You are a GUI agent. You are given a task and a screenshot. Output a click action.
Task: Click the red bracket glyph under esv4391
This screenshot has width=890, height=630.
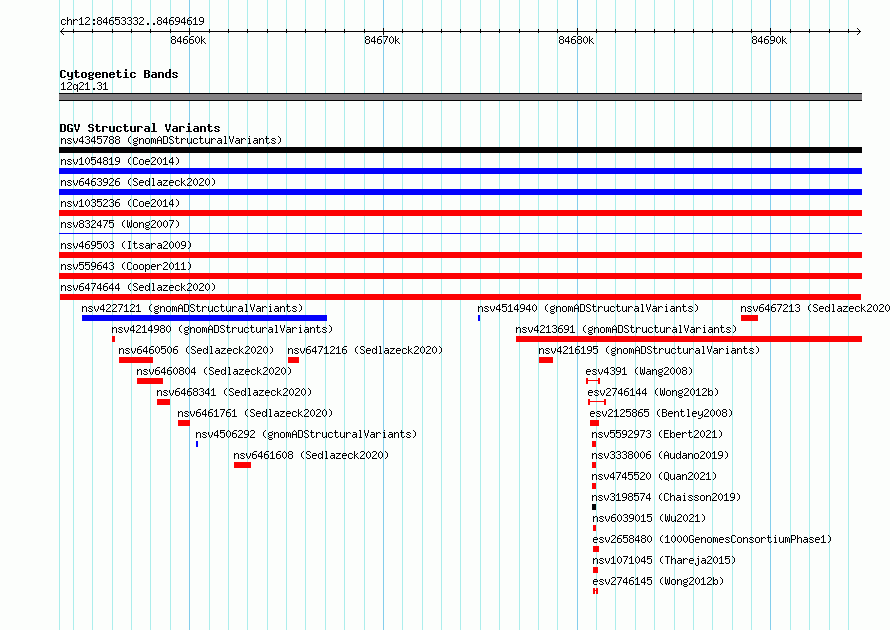593,381
